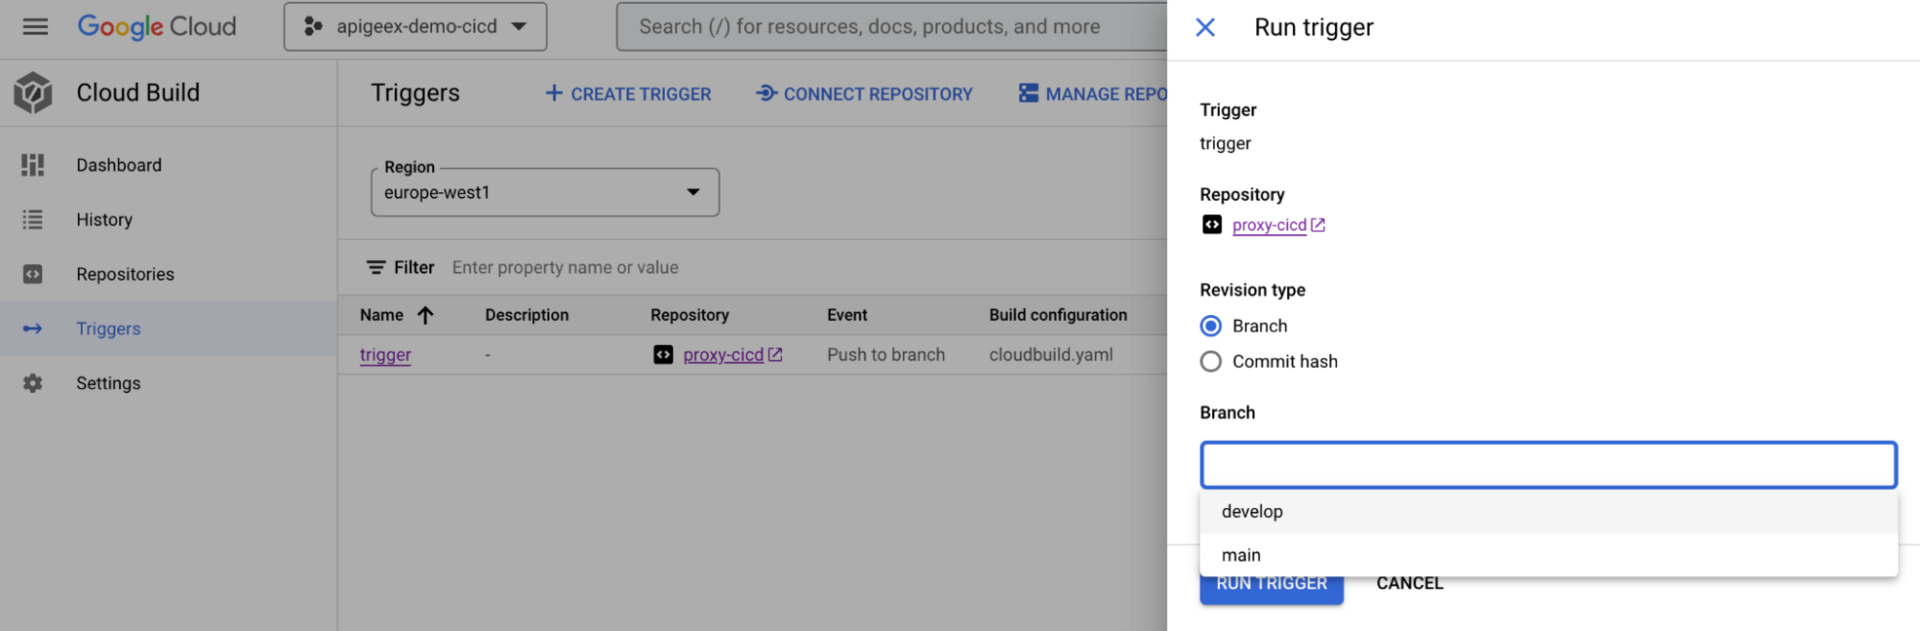Click the Repositories icon in sidebar
This screenshot has height=631, width=1920.
tap(33, 274)
